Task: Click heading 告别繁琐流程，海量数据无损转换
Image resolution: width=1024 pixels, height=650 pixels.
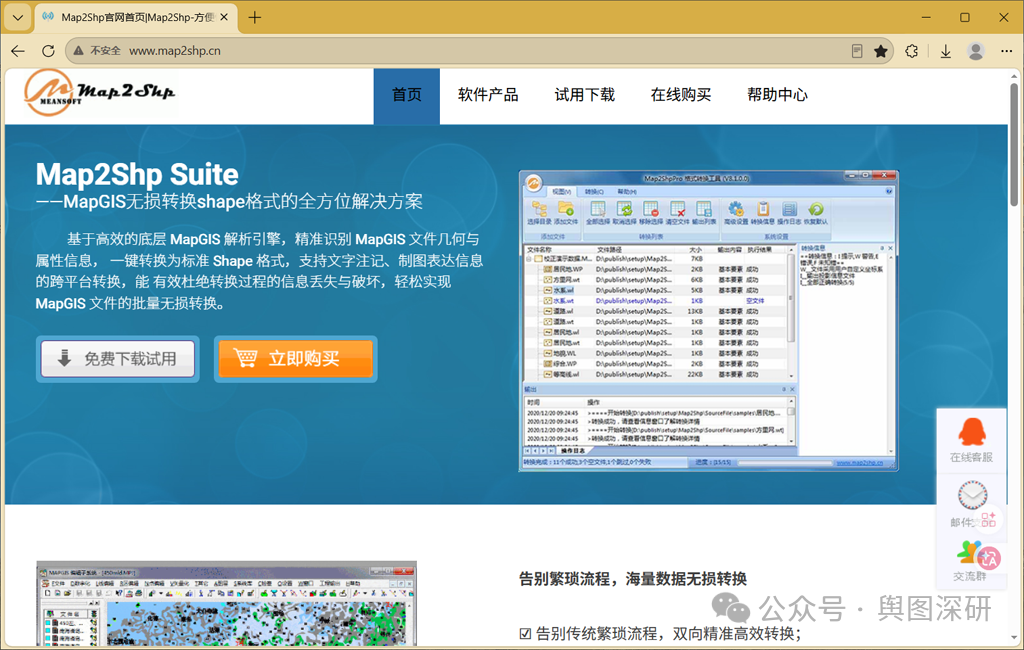Action: click(x=633, y=579)
